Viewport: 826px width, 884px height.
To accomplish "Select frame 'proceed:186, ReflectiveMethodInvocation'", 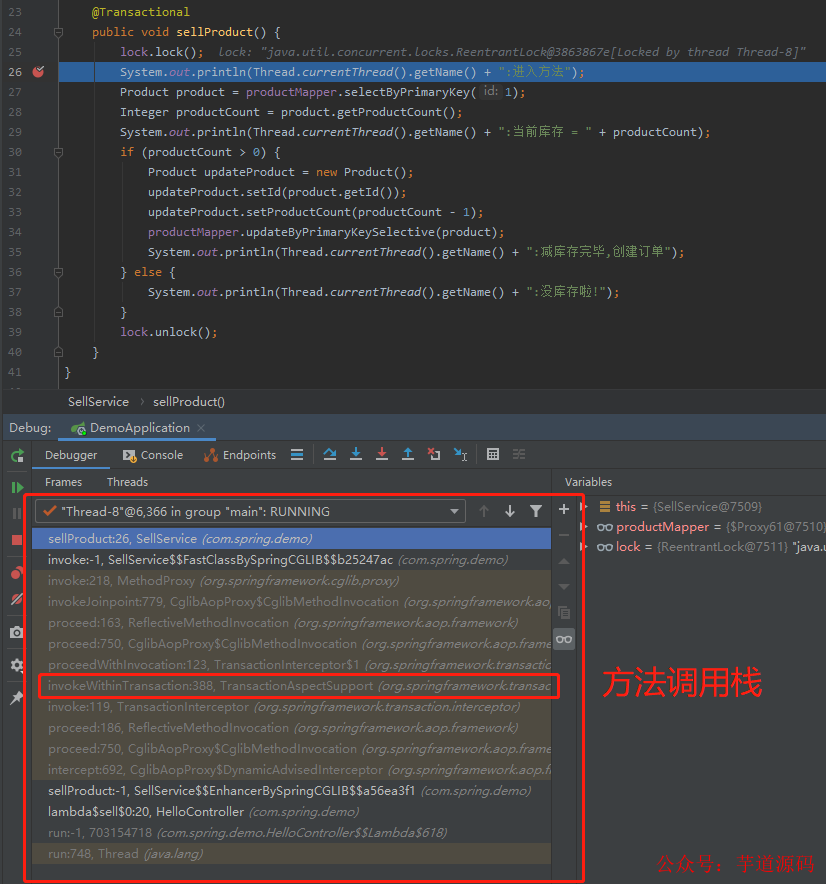I will point(291,728).
